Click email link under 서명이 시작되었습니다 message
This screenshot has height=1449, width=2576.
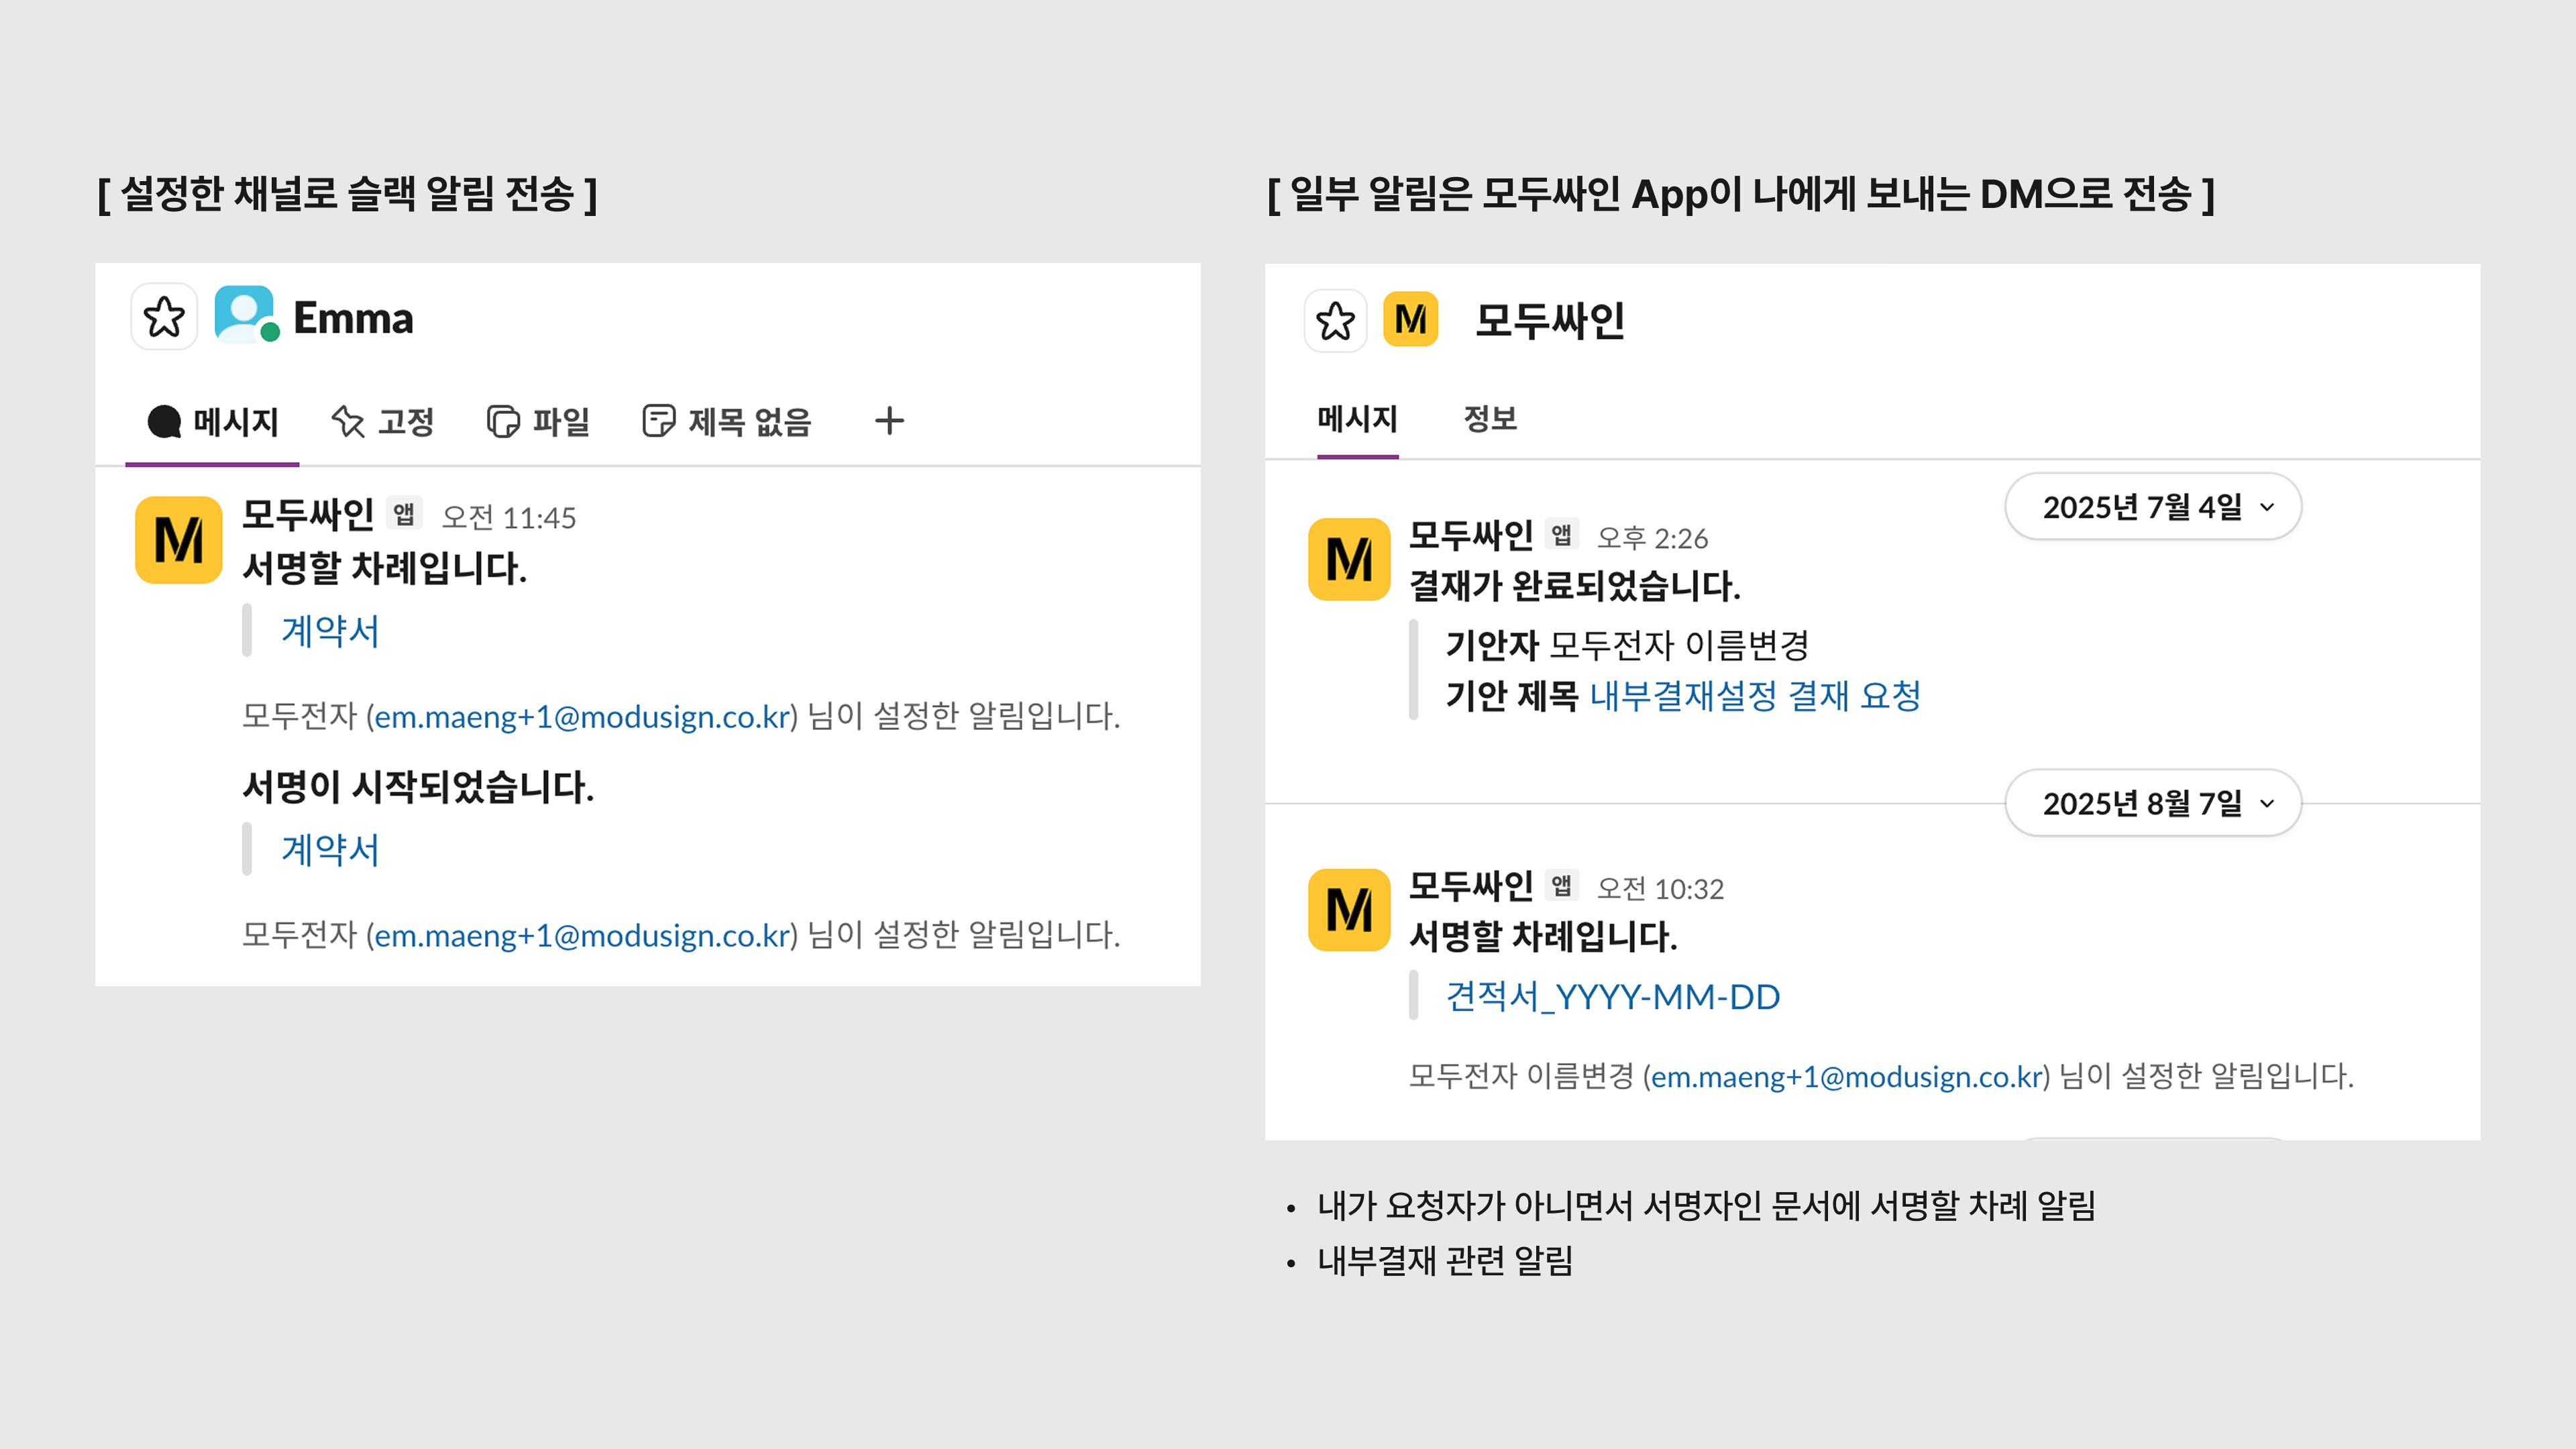pos(582,936)
